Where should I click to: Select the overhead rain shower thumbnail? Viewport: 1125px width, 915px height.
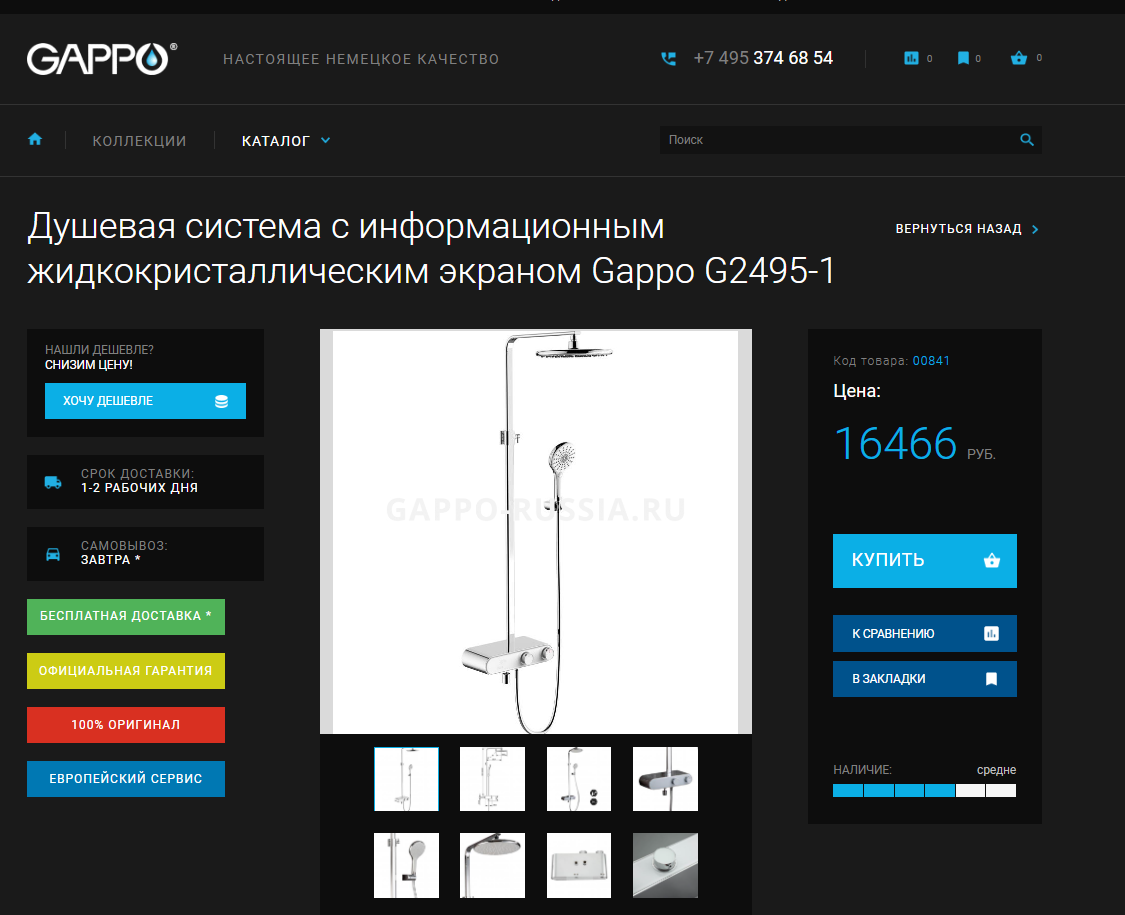pyautogui.click(x=492, y=865)
